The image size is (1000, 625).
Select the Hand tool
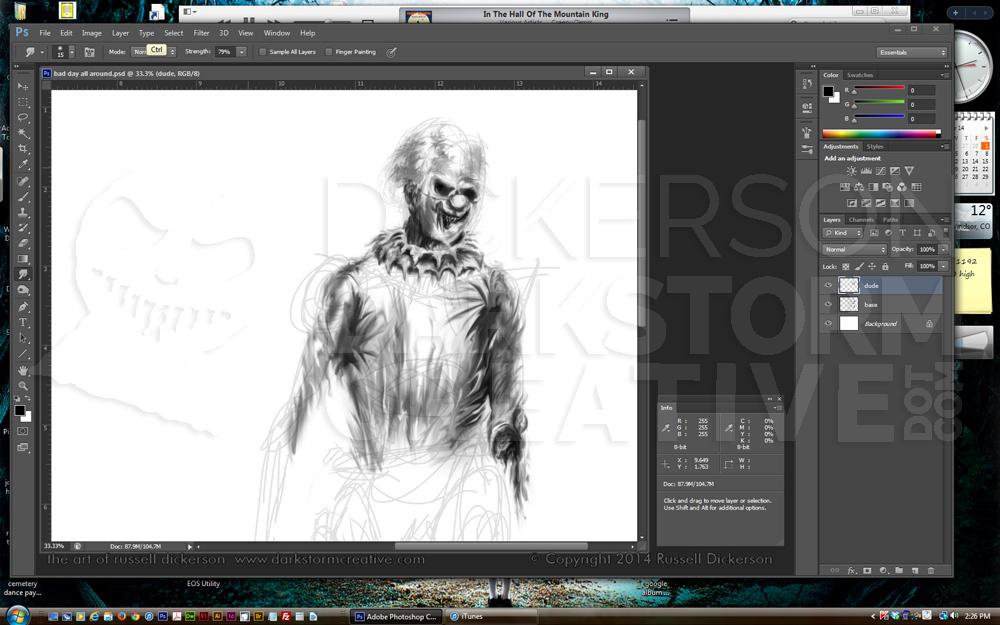23,371
